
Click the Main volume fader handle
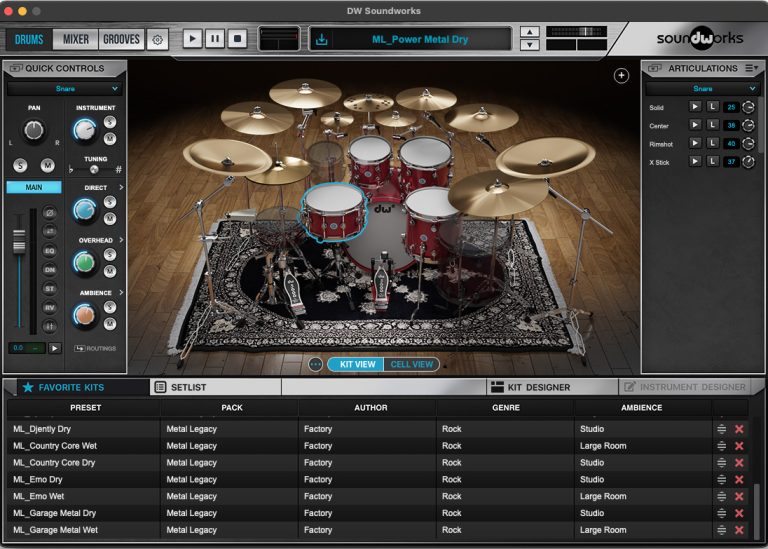(x=19, y=241)
